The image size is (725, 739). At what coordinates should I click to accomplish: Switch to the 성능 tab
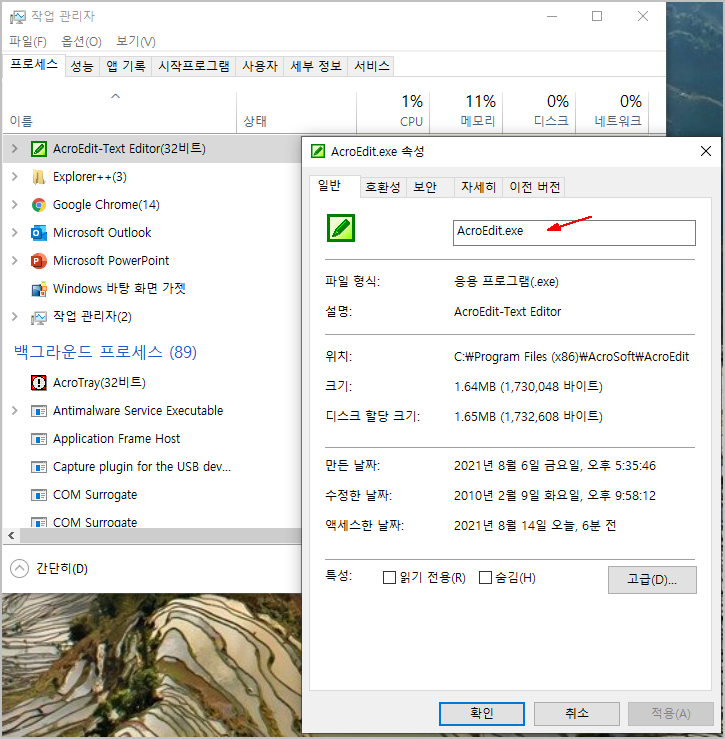tap(82, 66)
